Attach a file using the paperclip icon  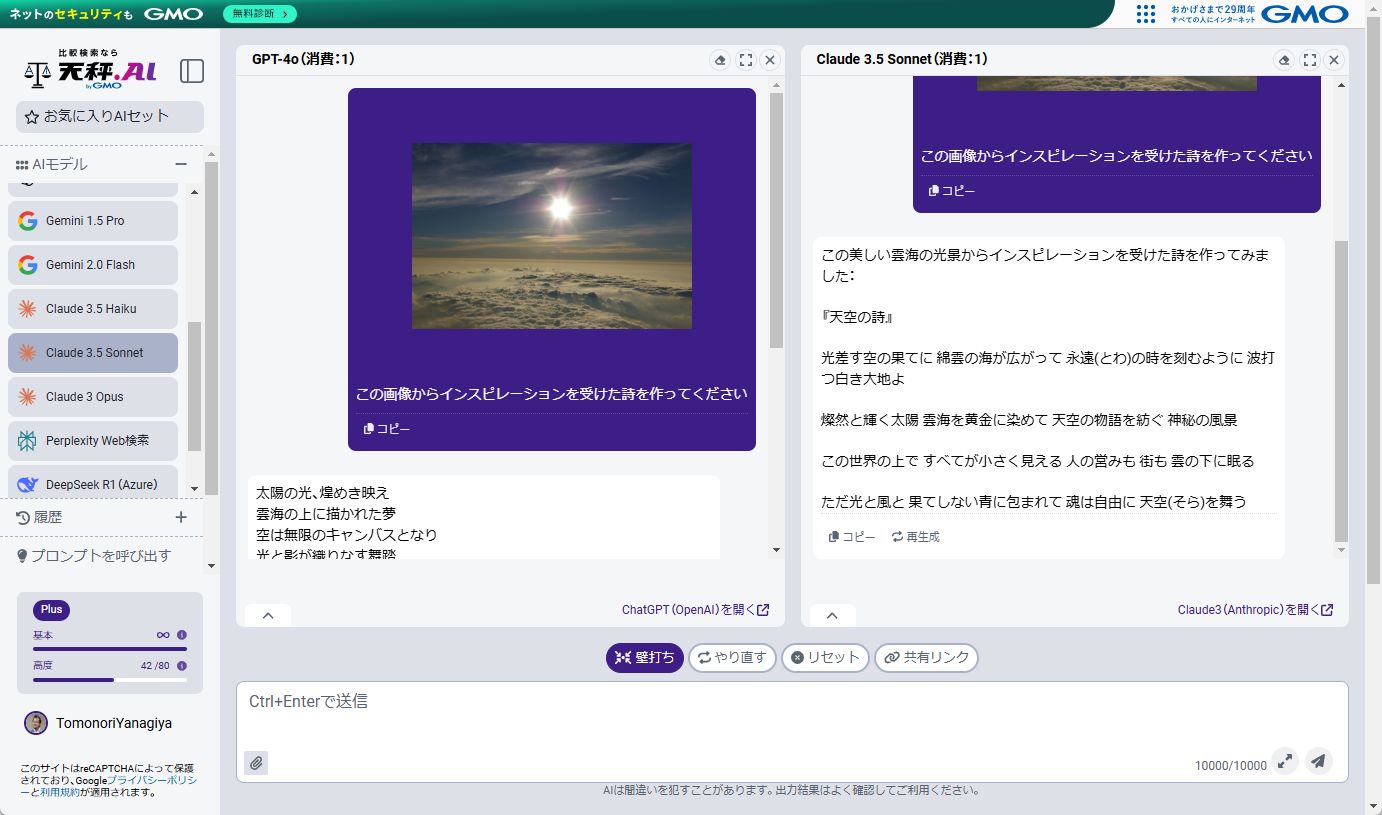[x=256, y=762]
